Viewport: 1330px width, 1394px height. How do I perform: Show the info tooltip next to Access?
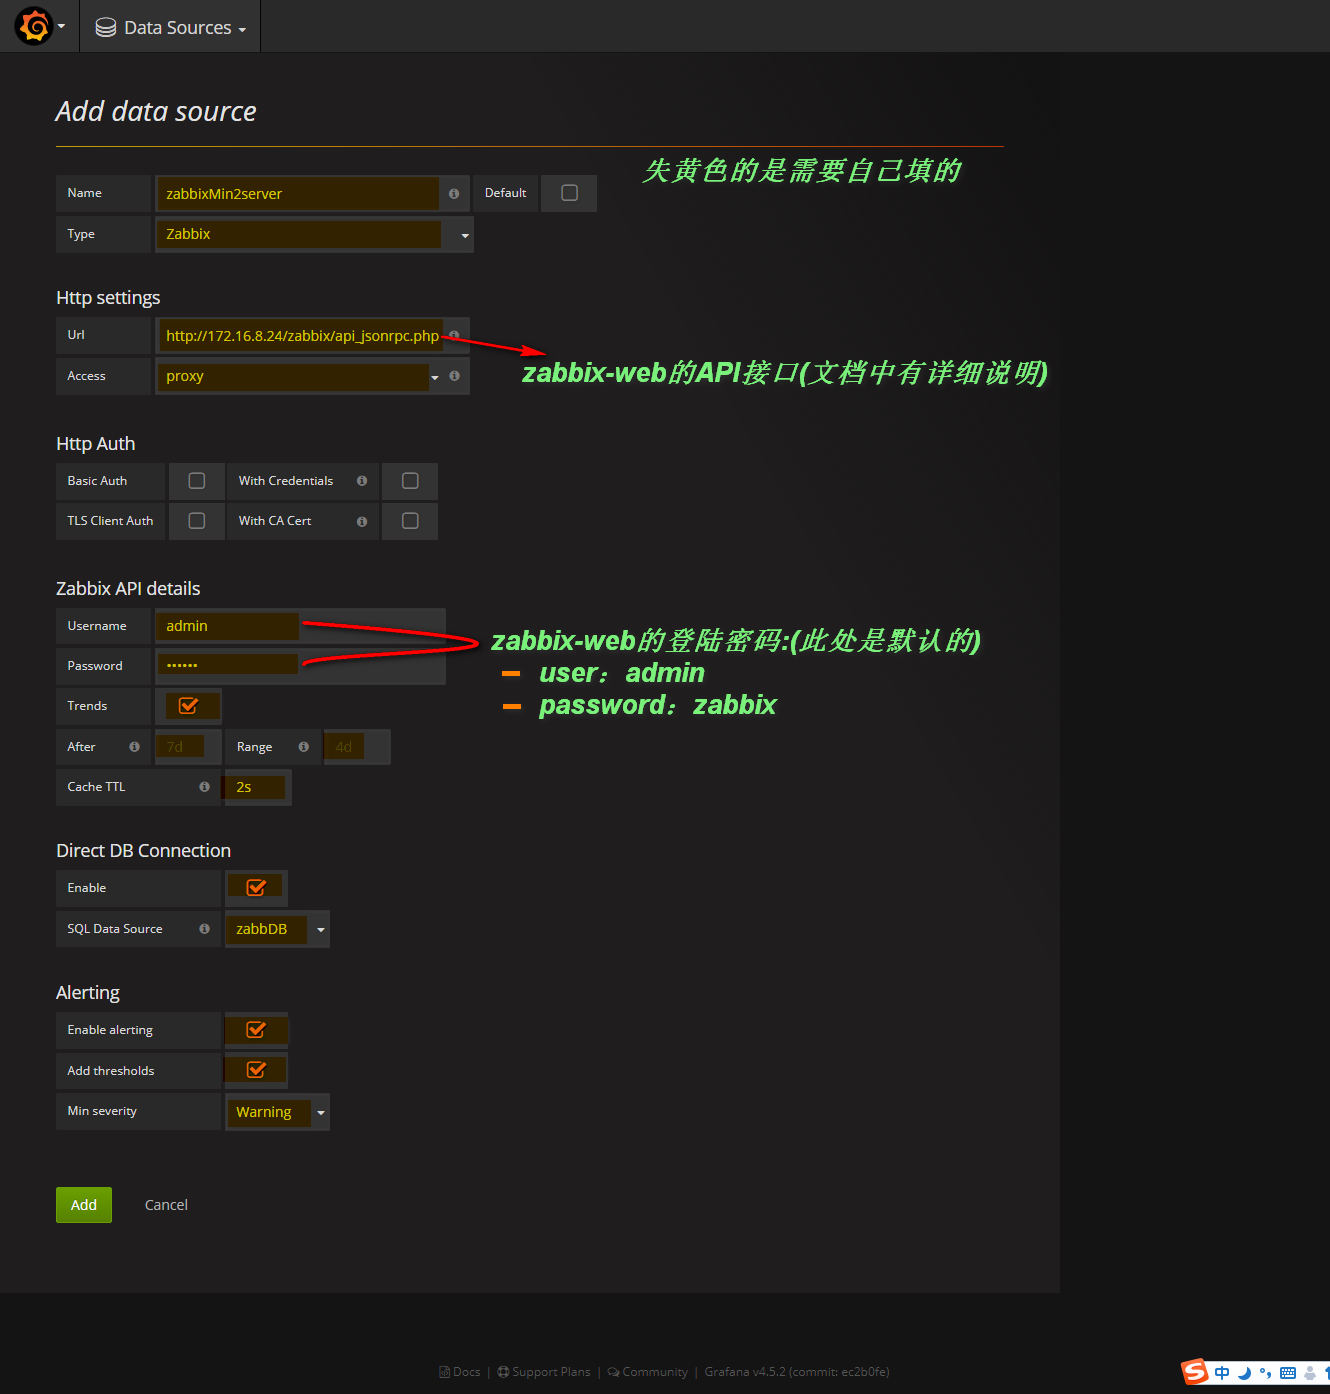pos(455,376)
